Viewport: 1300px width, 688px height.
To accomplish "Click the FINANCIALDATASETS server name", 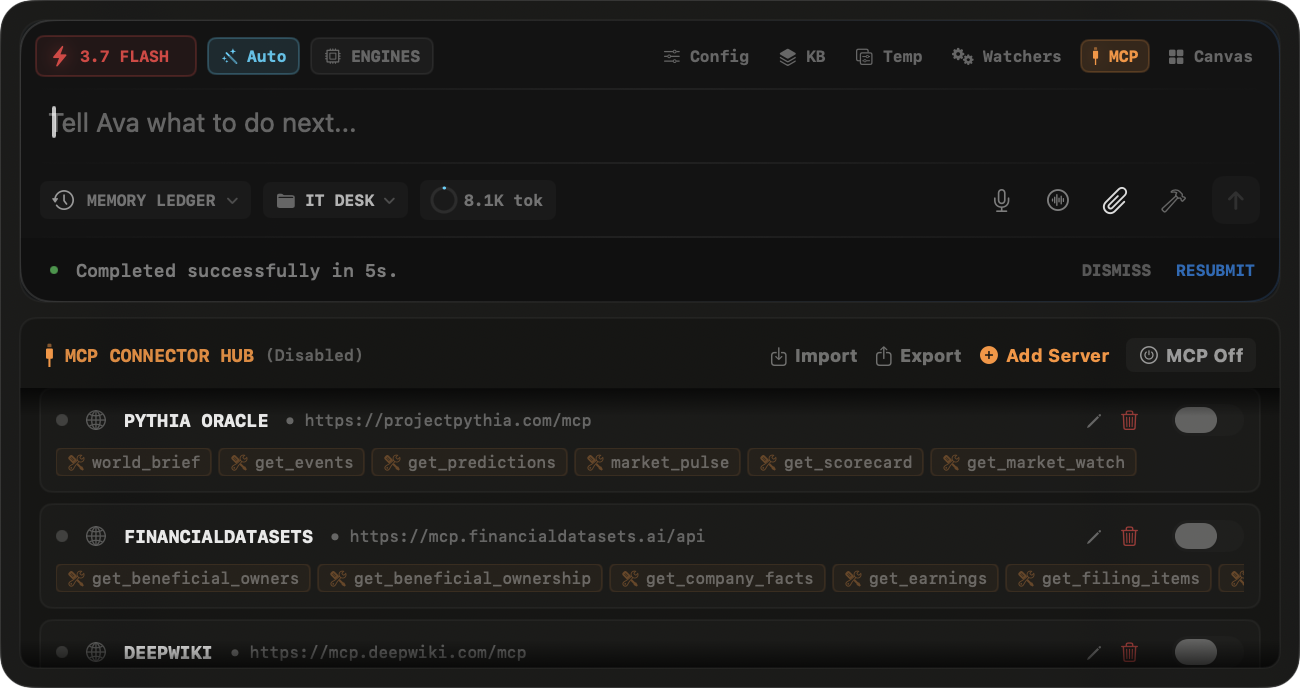I will [x=218, y=537].
